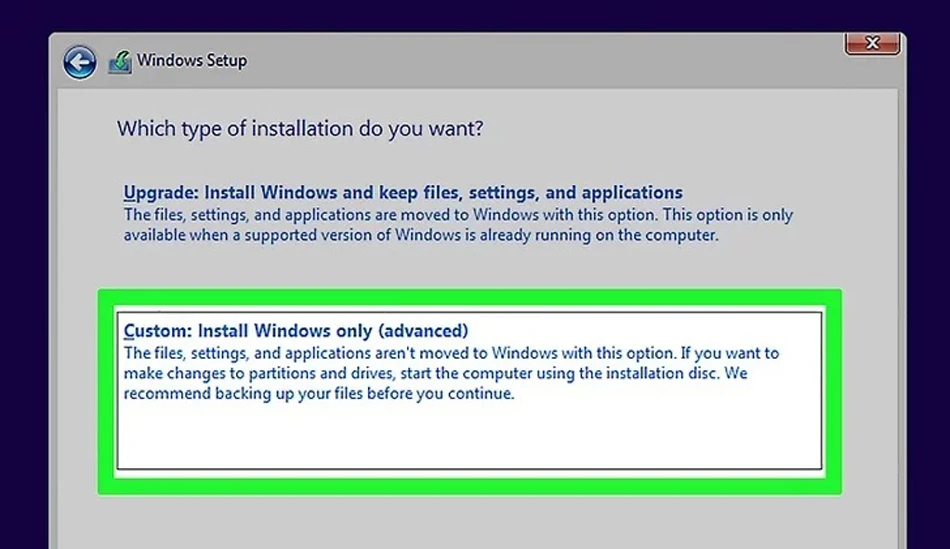Click the green highlight border around Custom option
This screenshot has width=950, height=549.
(x=470, y=299)
